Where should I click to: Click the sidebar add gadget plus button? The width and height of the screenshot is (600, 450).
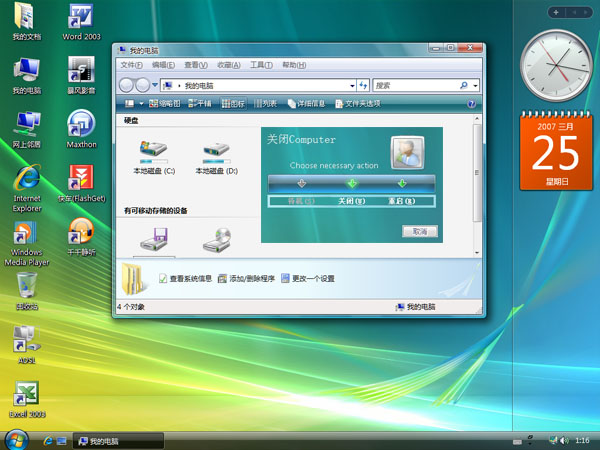(556, 12)
